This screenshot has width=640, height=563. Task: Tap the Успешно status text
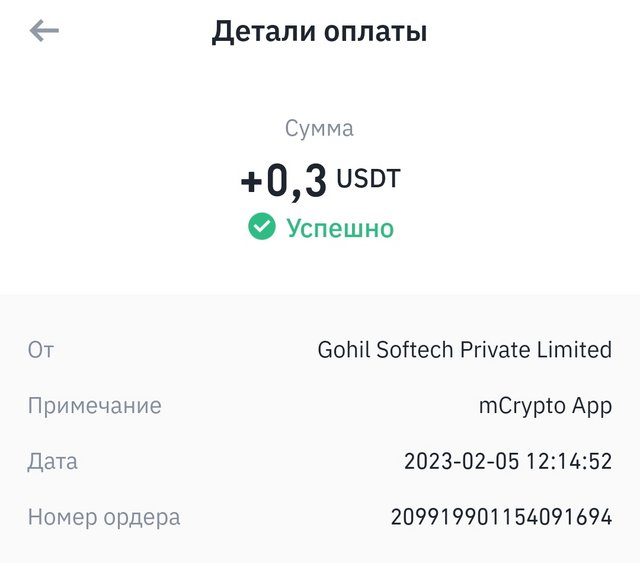pos(340,228)
